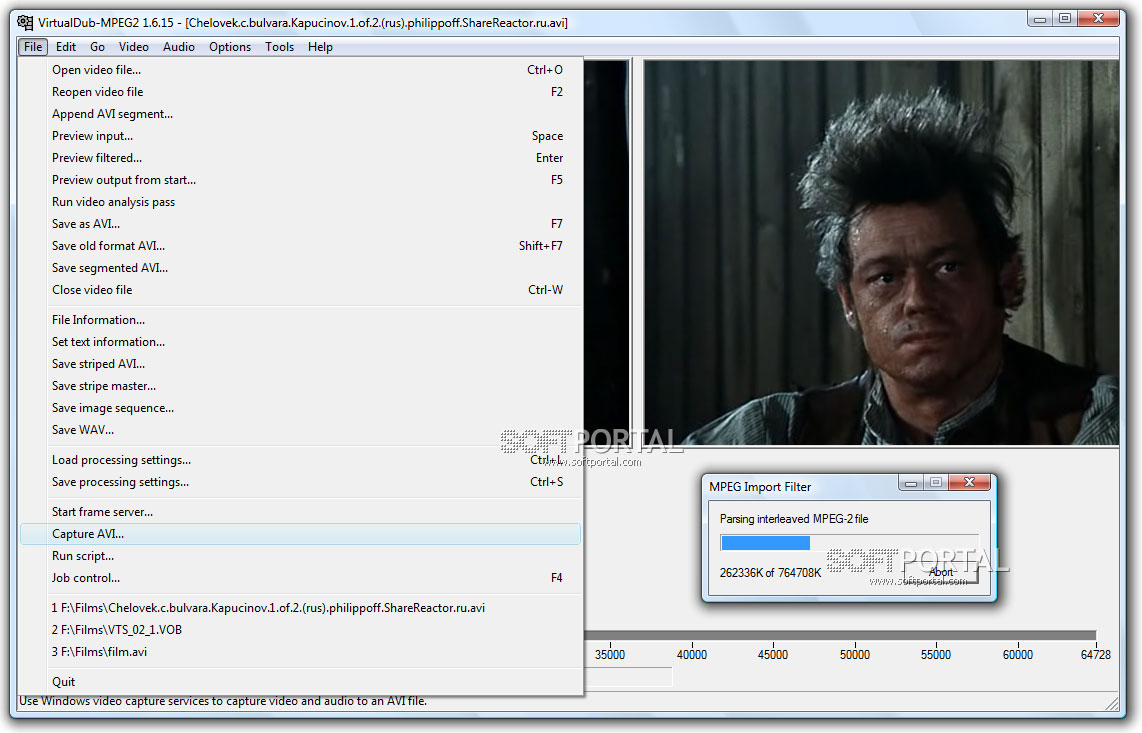Select Reopen video file
Screen dimensions: 1142x733
tap(300, 92)
